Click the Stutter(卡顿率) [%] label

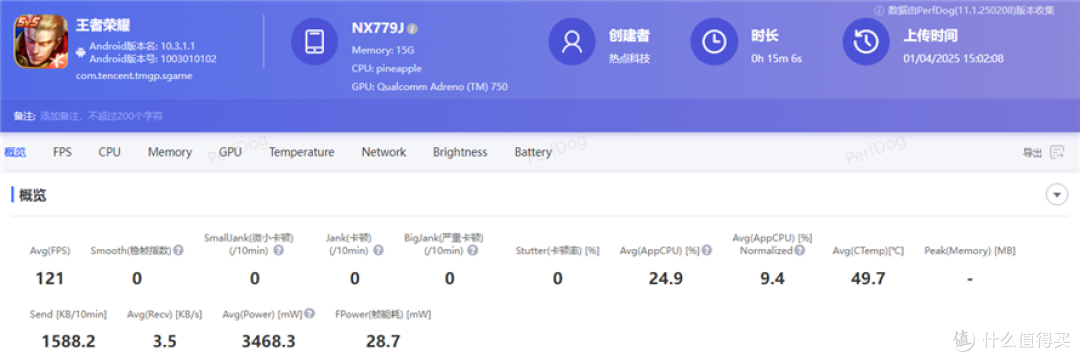pos(557,251)
